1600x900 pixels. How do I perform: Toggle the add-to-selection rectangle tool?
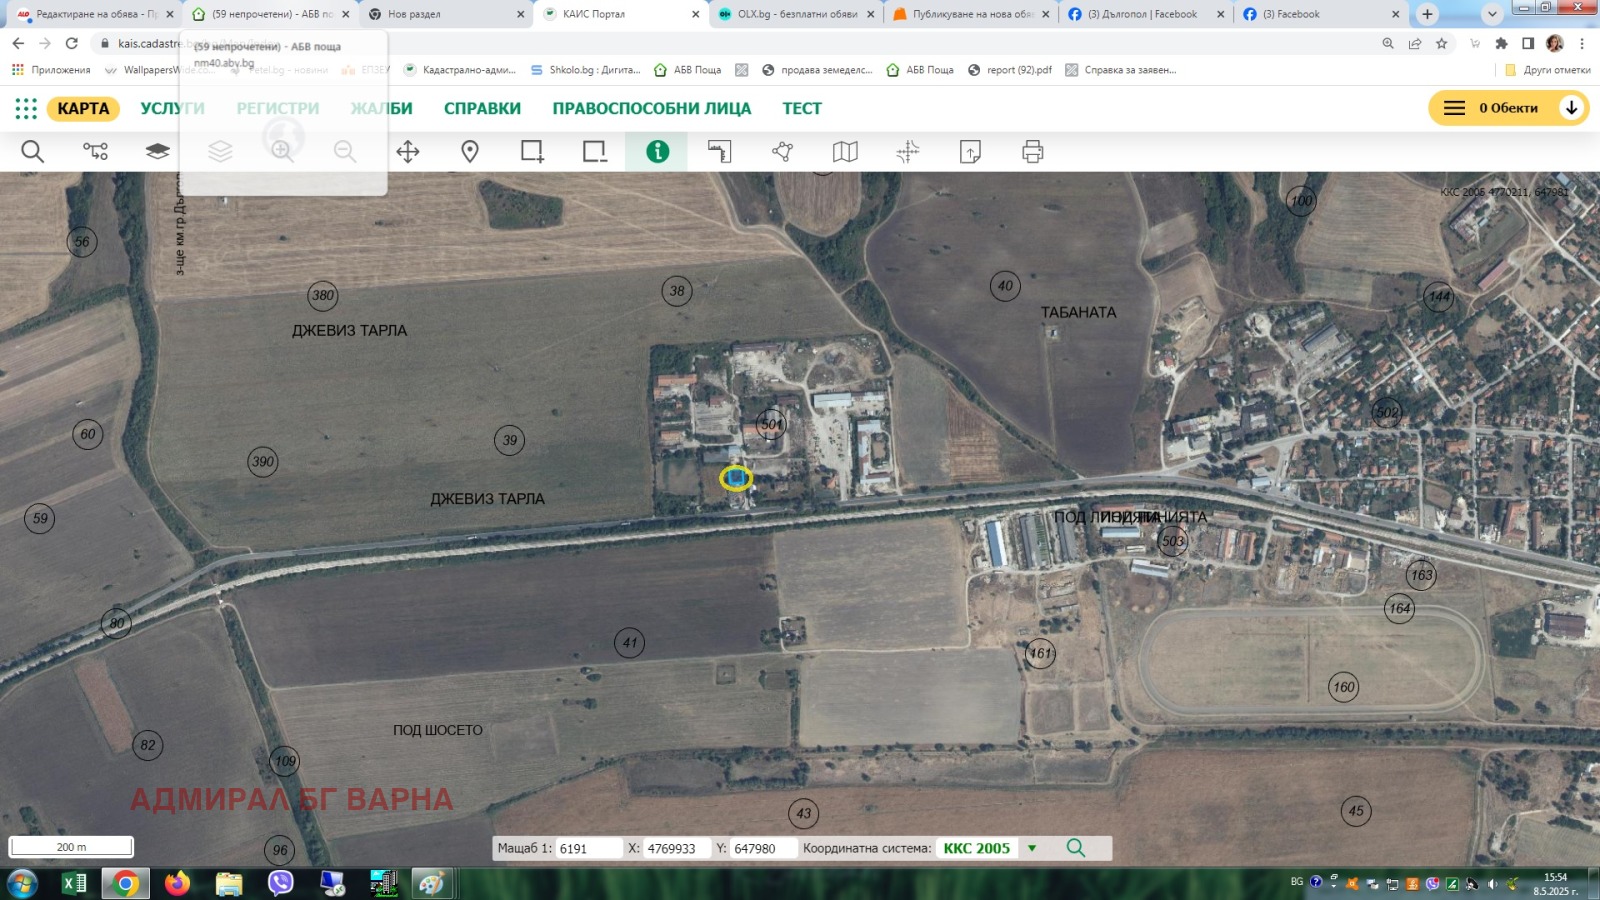[x=530, y=151]
